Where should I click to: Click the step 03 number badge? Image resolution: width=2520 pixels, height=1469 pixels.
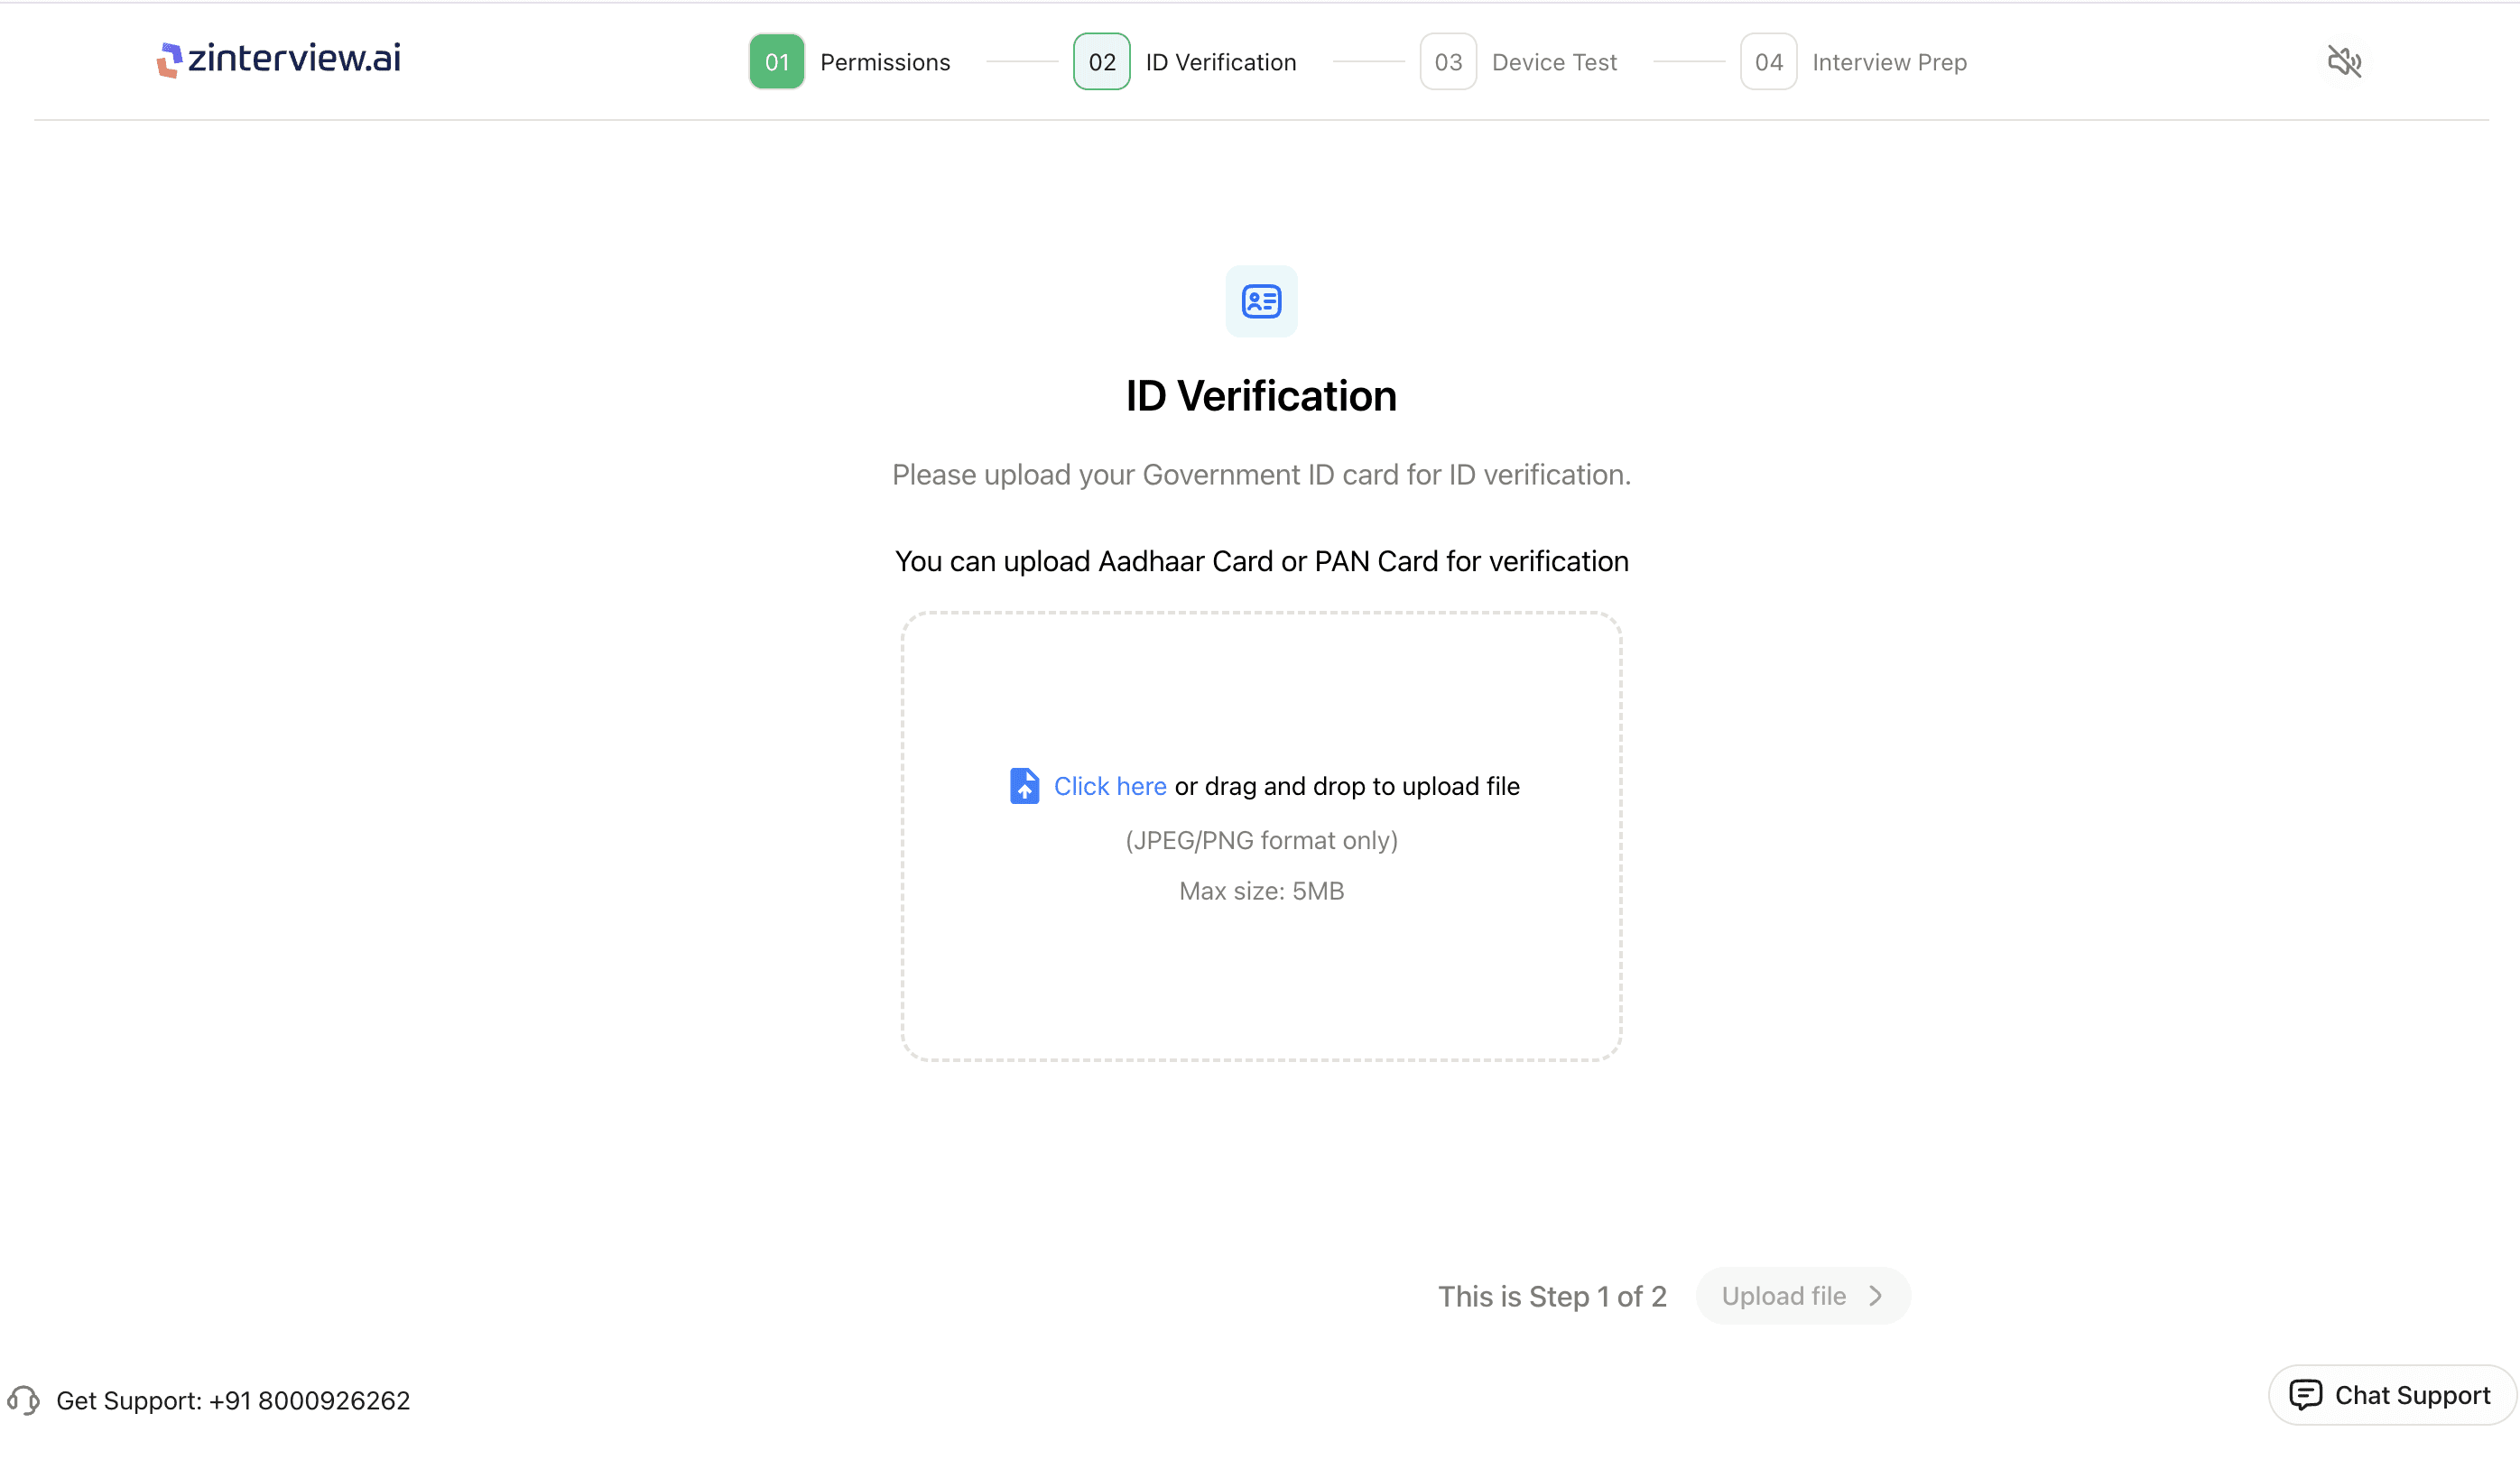1448,62
